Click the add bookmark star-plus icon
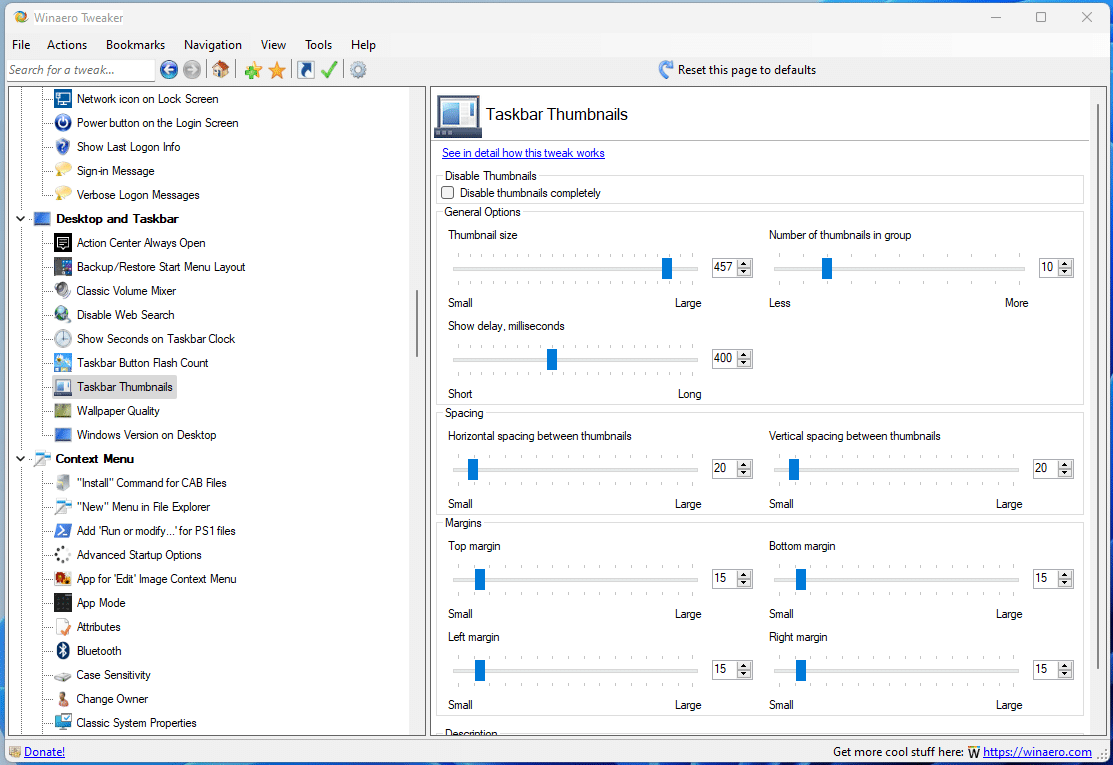 [253, 70]
